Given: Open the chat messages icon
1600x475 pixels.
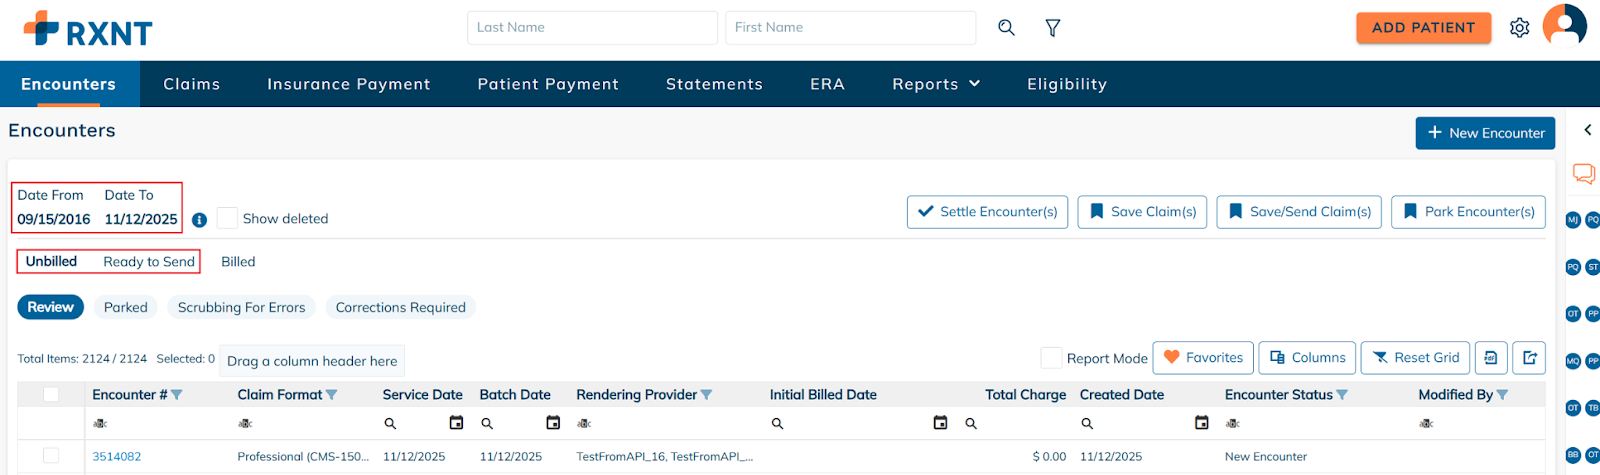Looking at the screenshot, I should click(x=1584, y=174).
